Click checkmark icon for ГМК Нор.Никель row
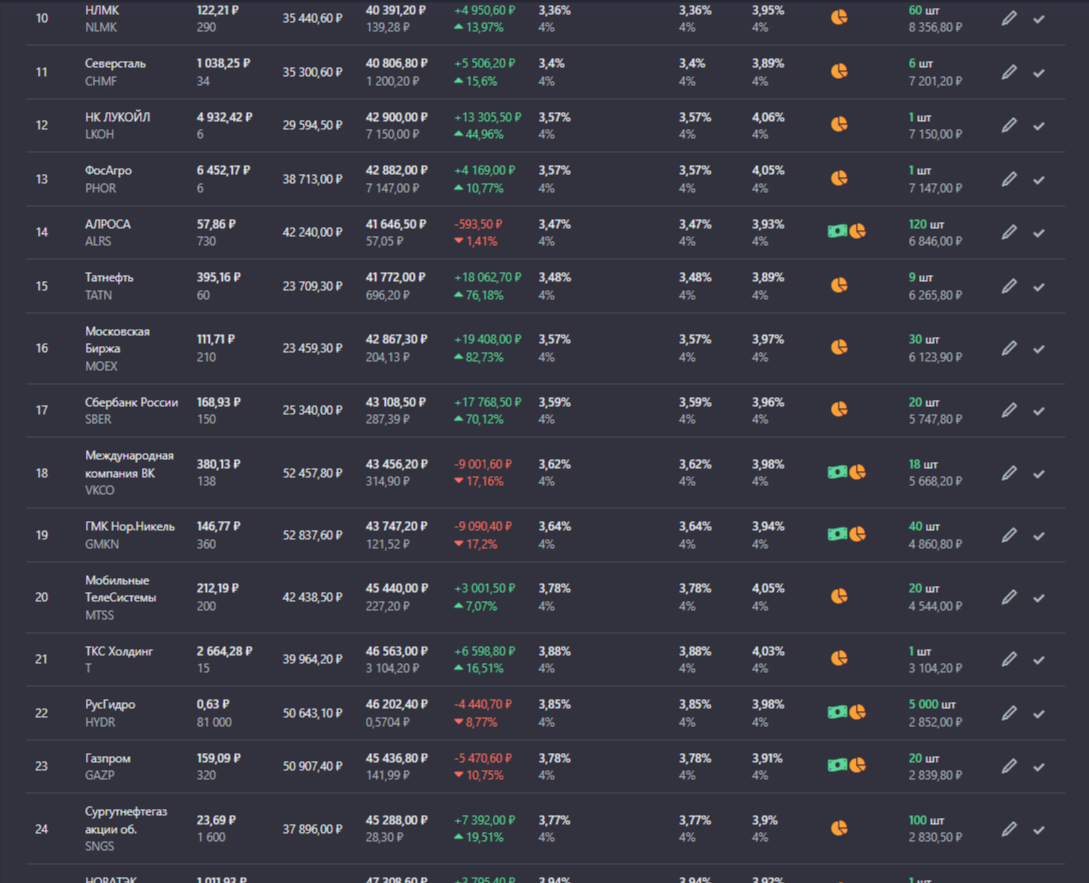 [x=1039, y=536]
